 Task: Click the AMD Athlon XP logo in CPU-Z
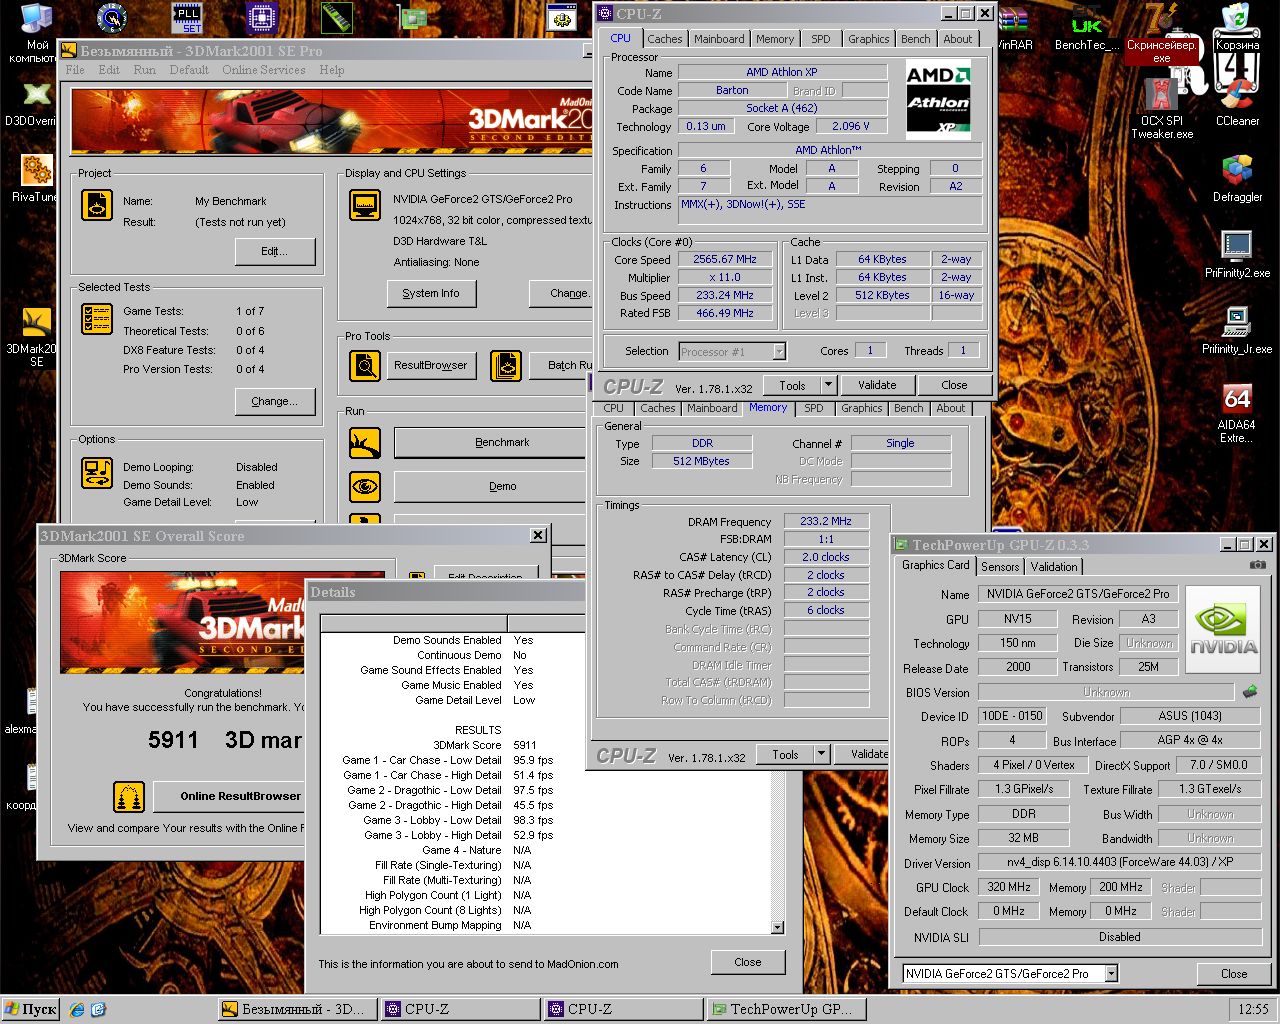pyautogui.click(x=938, y=98)
